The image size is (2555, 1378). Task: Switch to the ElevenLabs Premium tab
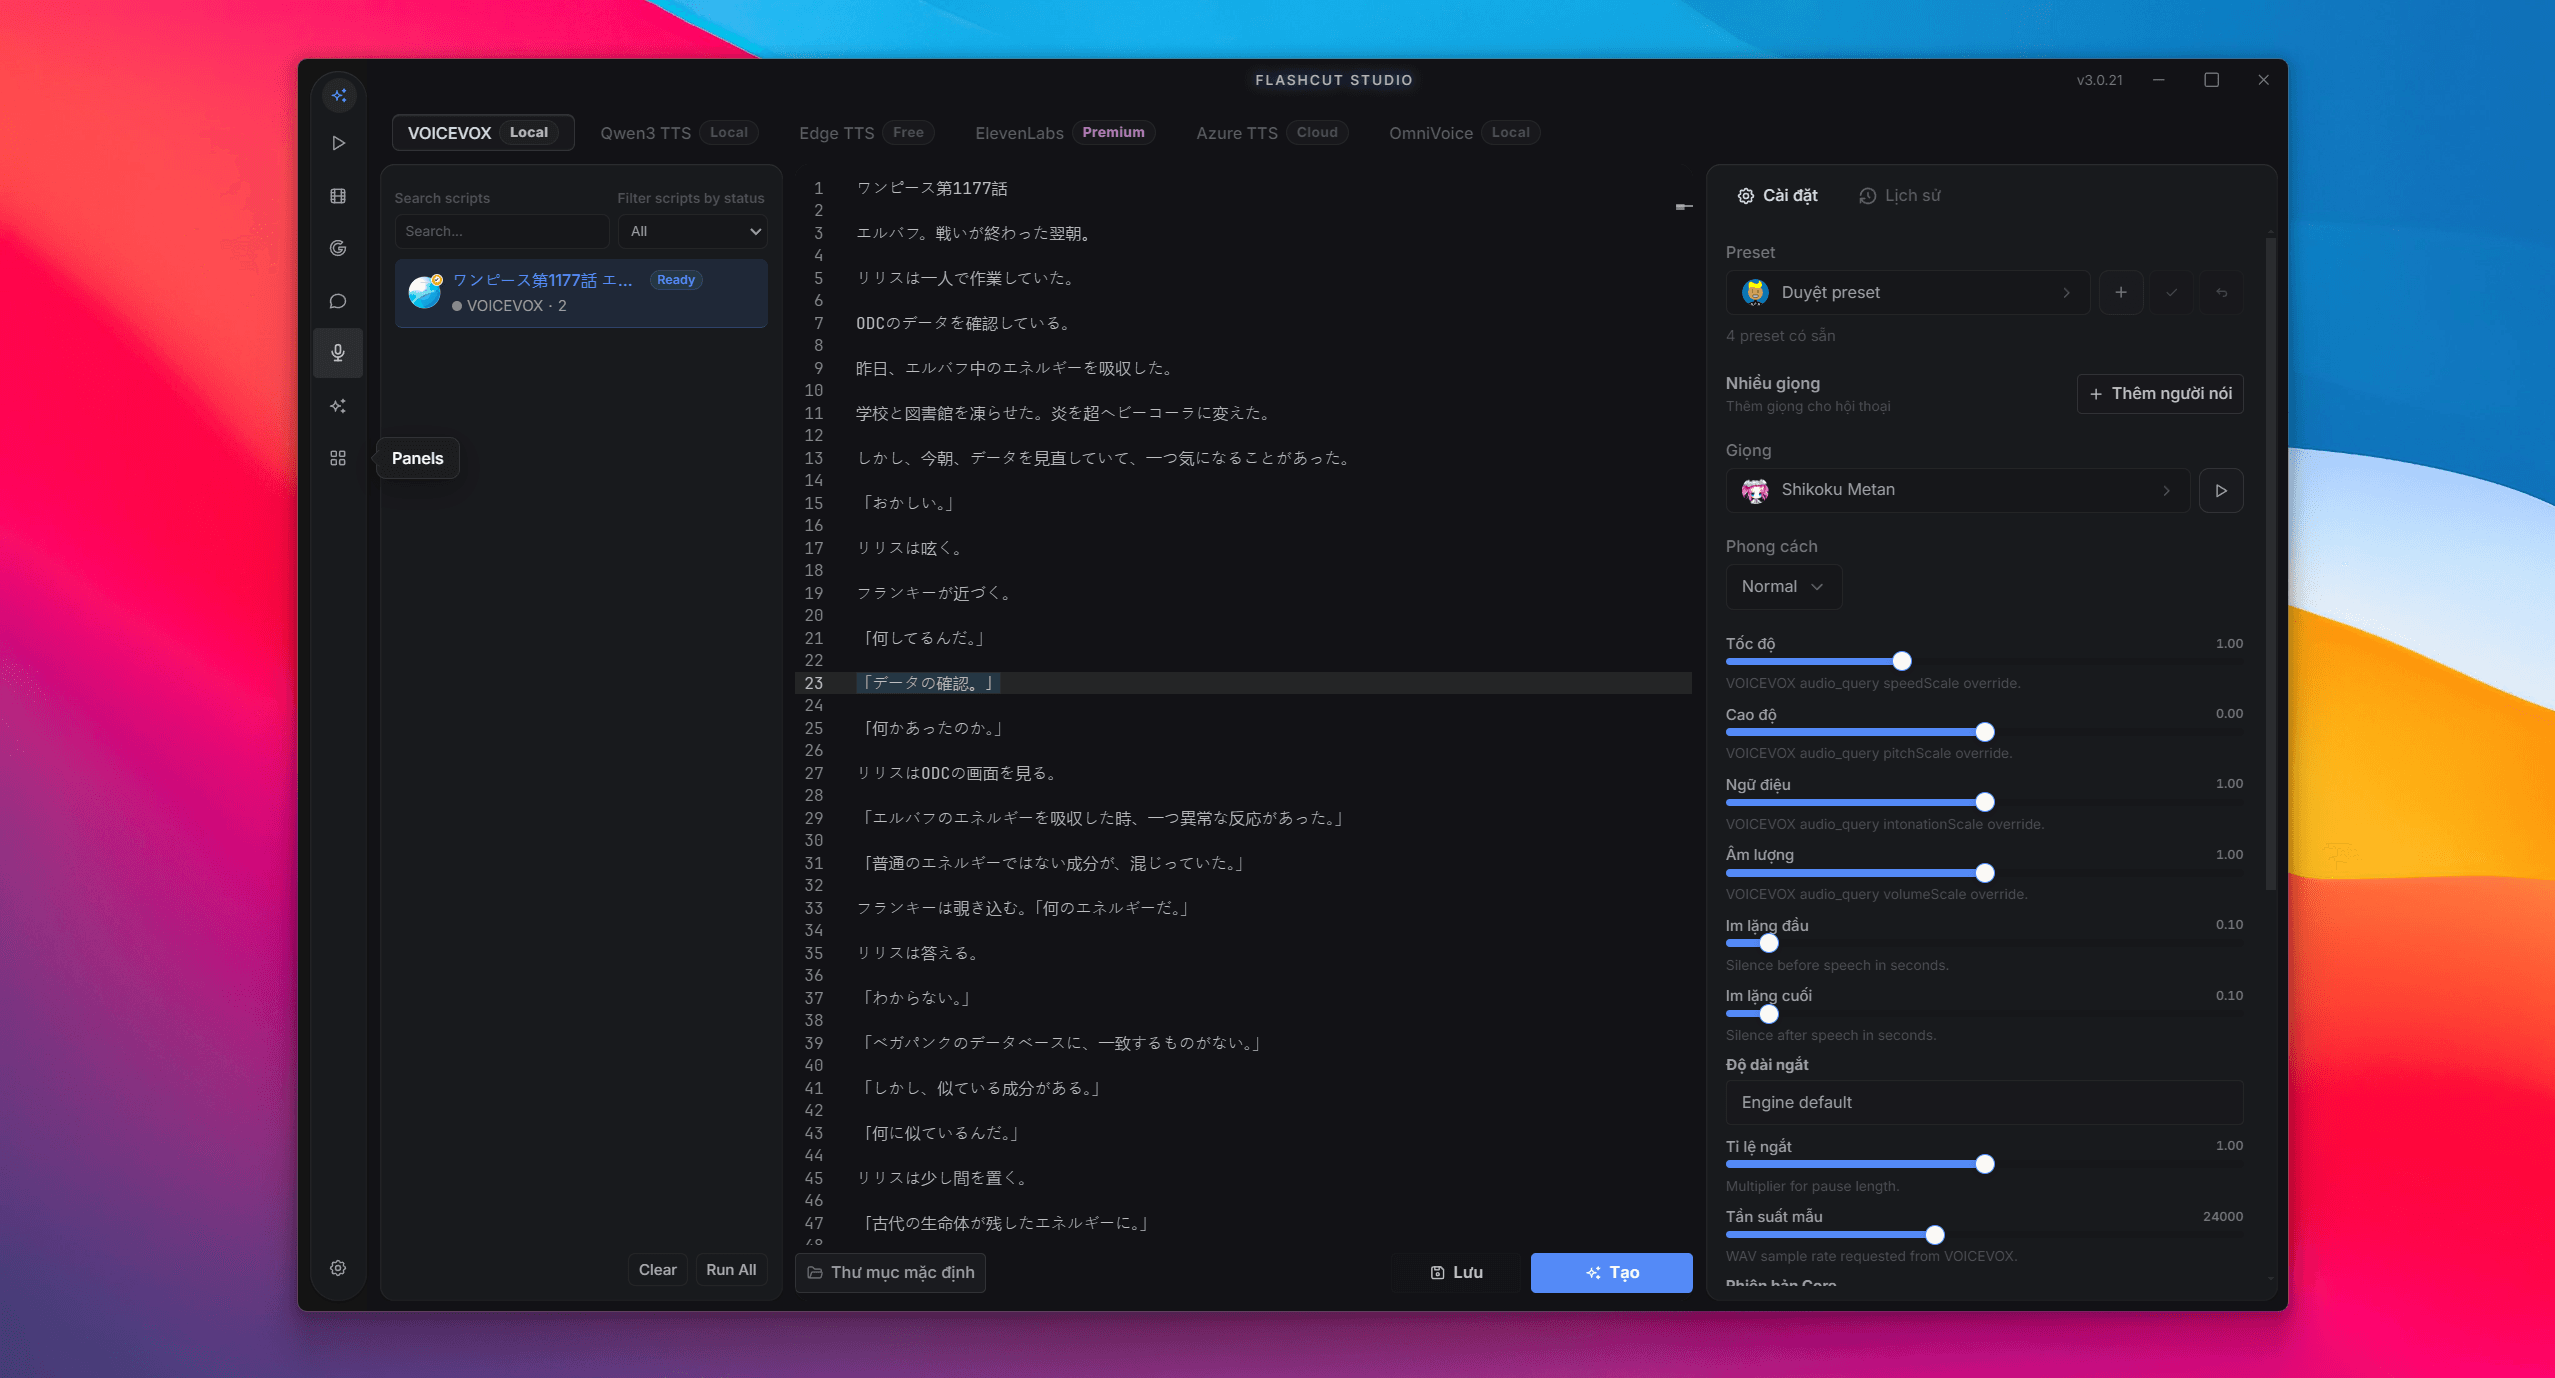[1065, 133]
